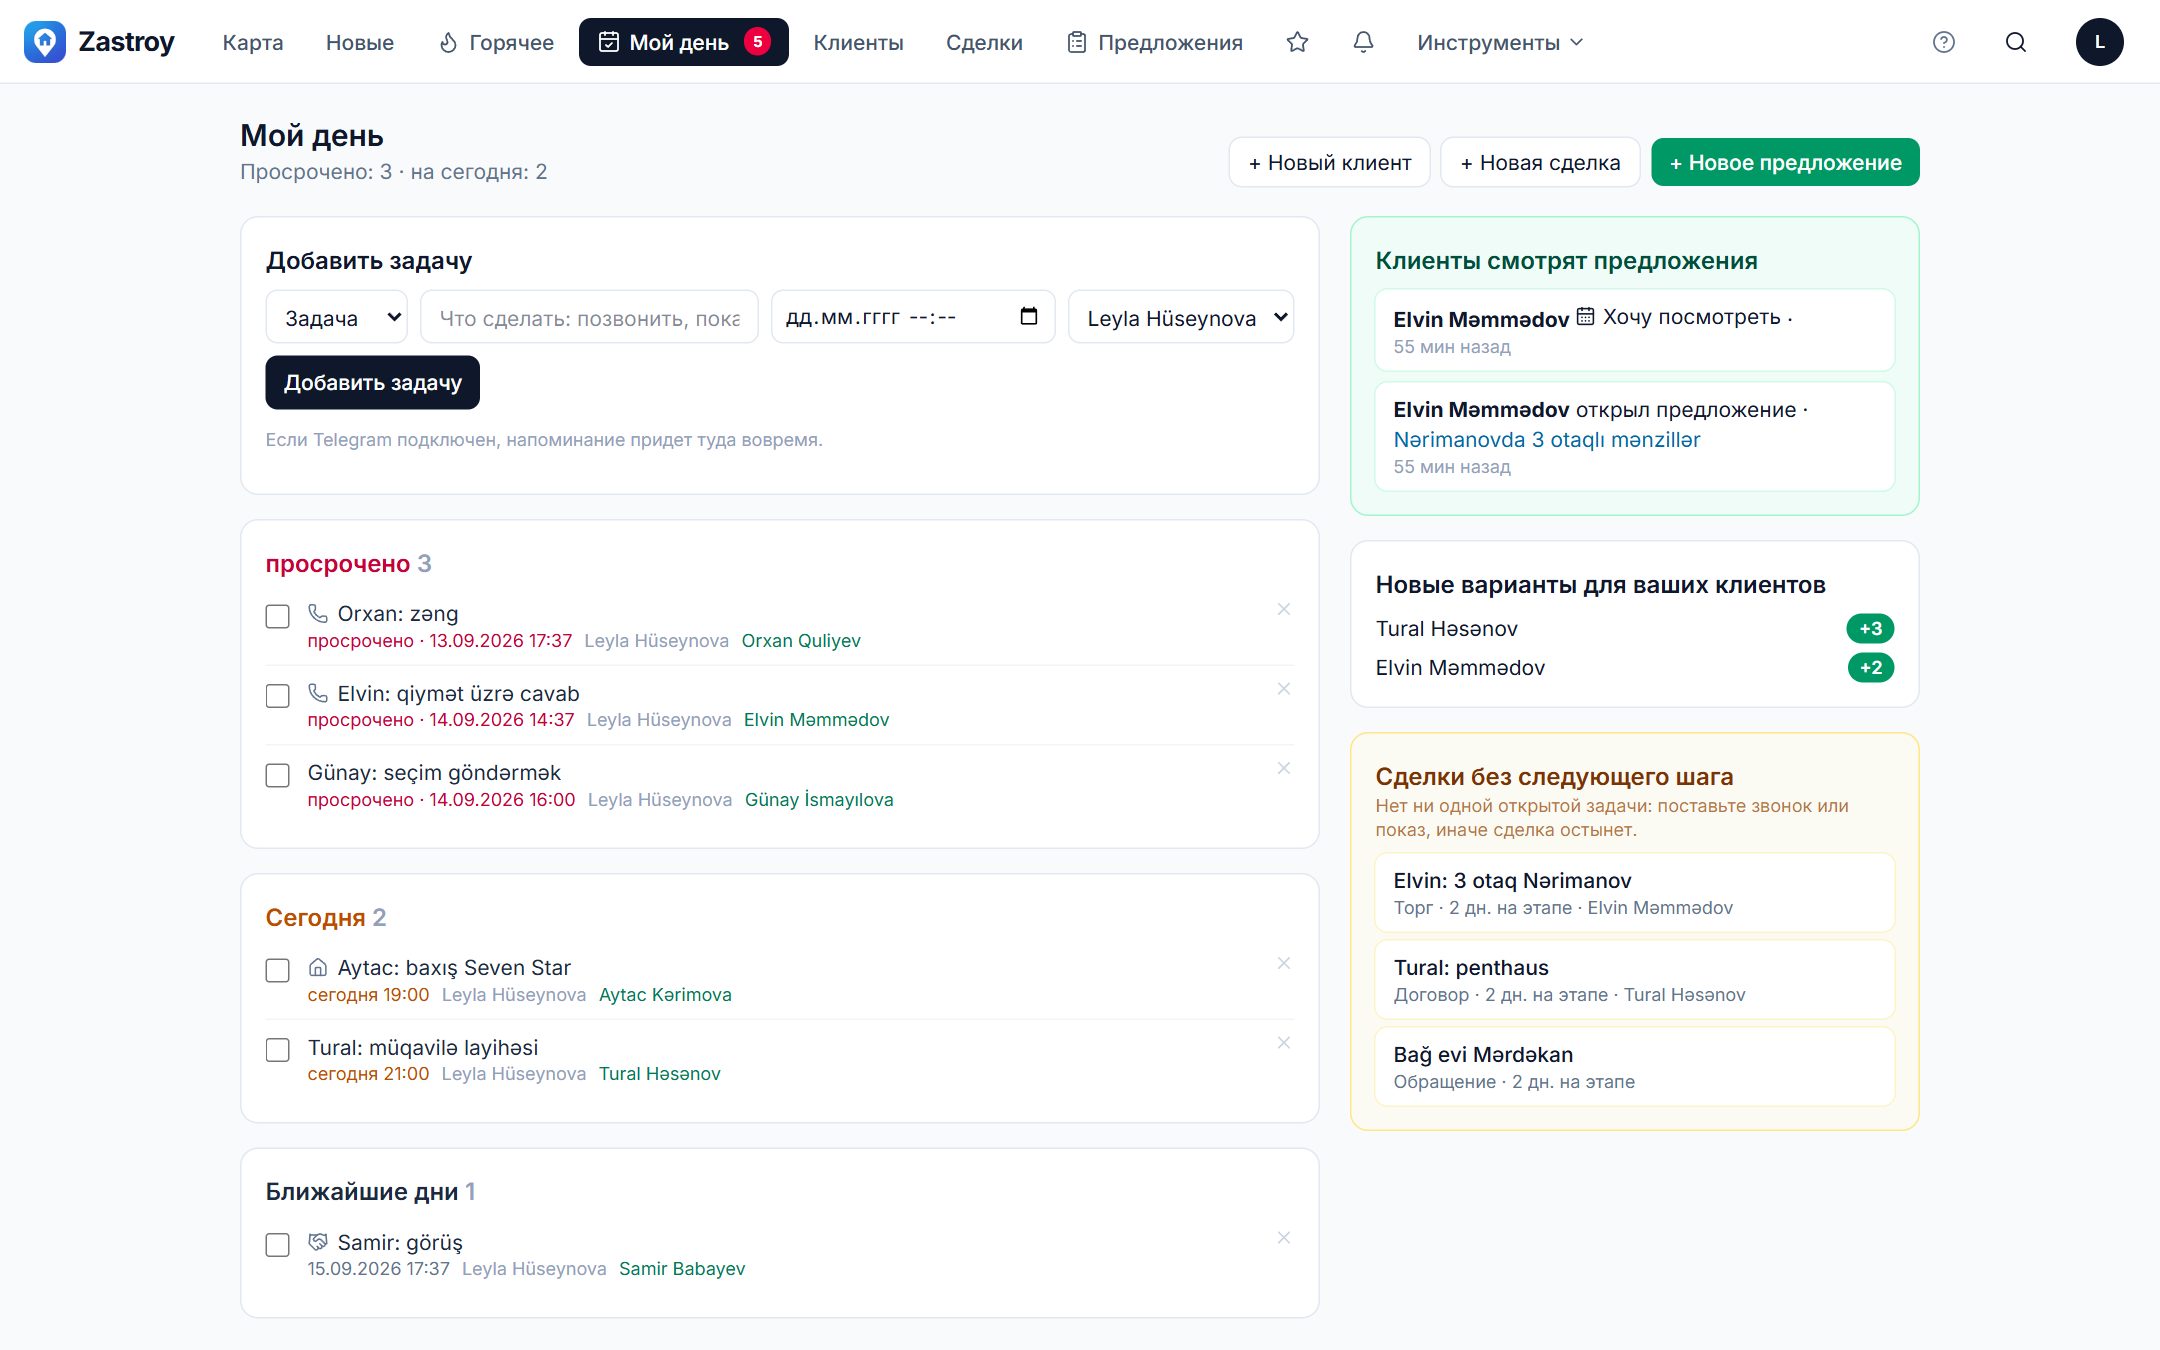The height and width of the screenshot is (1350, 2160).
Task: Mark 'Elvin: qiymət üzrə cavab' as done
Action: point(278,696)
